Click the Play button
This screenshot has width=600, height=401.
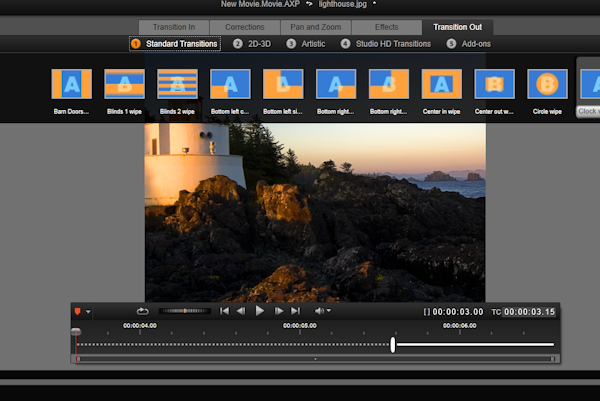[x=260, y=311]
